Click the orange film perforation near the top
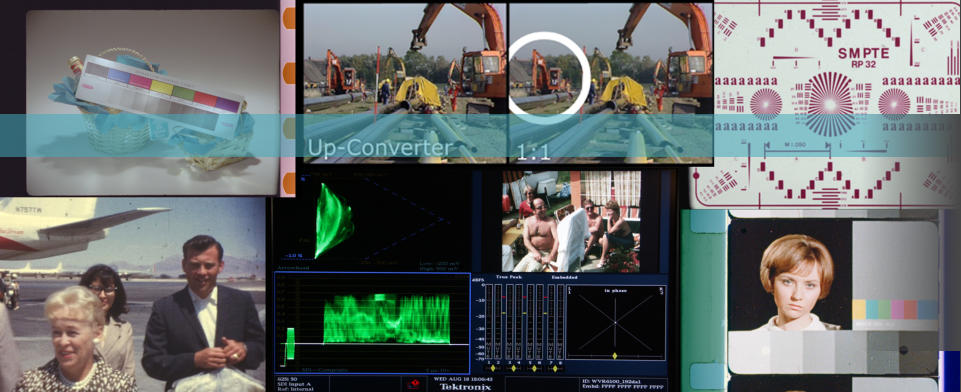Viewport: 961px width, 392px height. pos(289,18)
